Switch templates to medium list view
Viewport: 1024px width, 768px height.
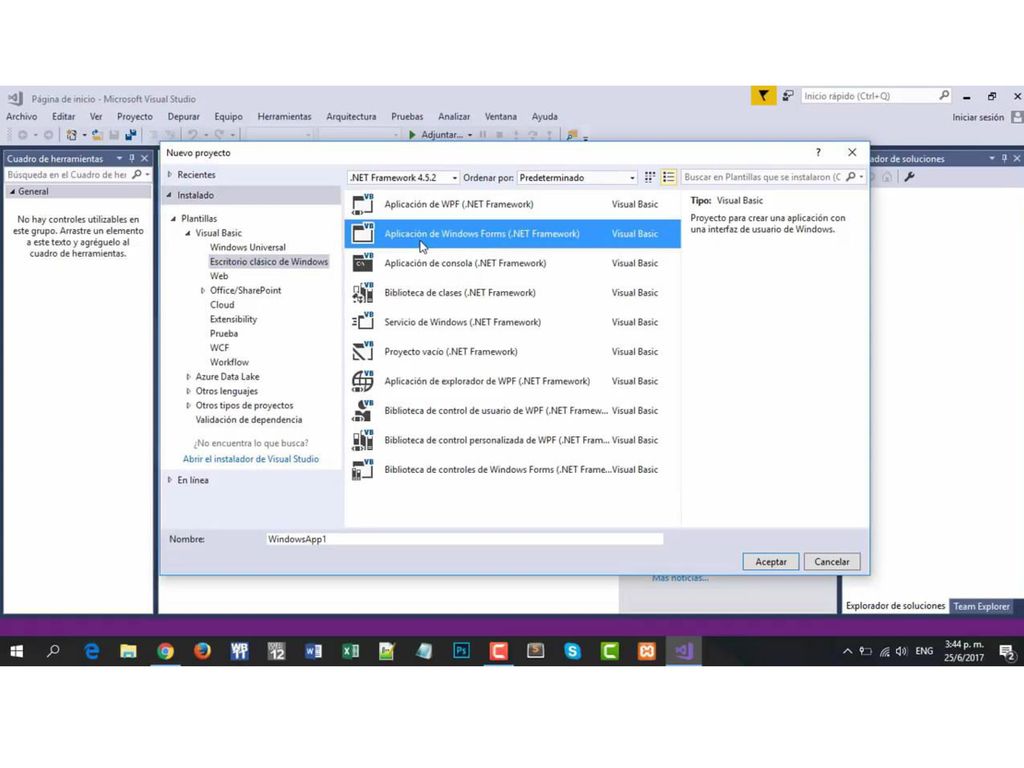(x=668, y=177)
